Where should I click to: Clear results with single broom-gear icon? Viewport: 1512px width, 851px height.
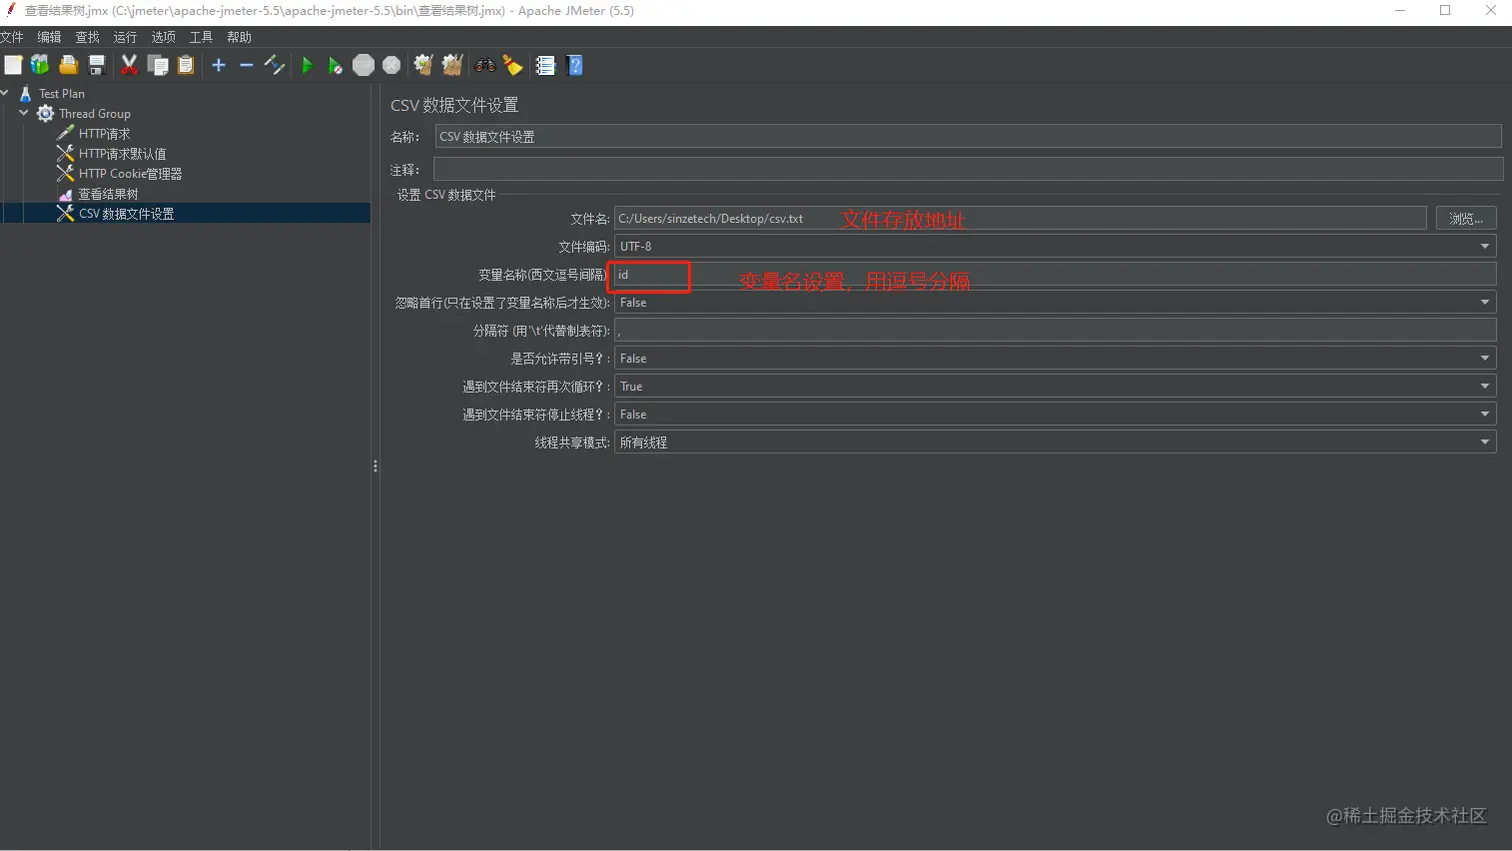[423, 65]
